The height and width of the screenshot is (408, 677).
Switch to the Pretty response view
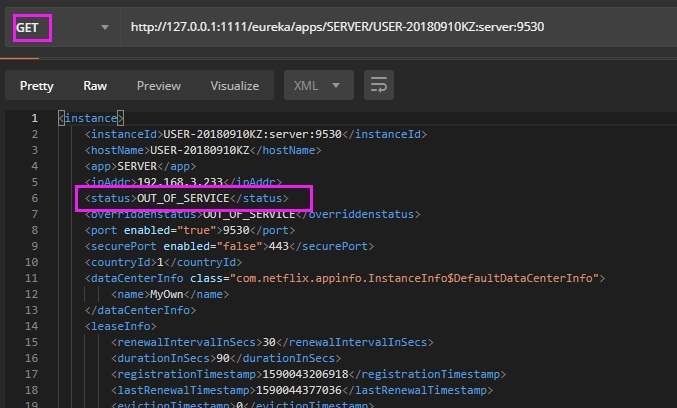click(x=37, y=85)
